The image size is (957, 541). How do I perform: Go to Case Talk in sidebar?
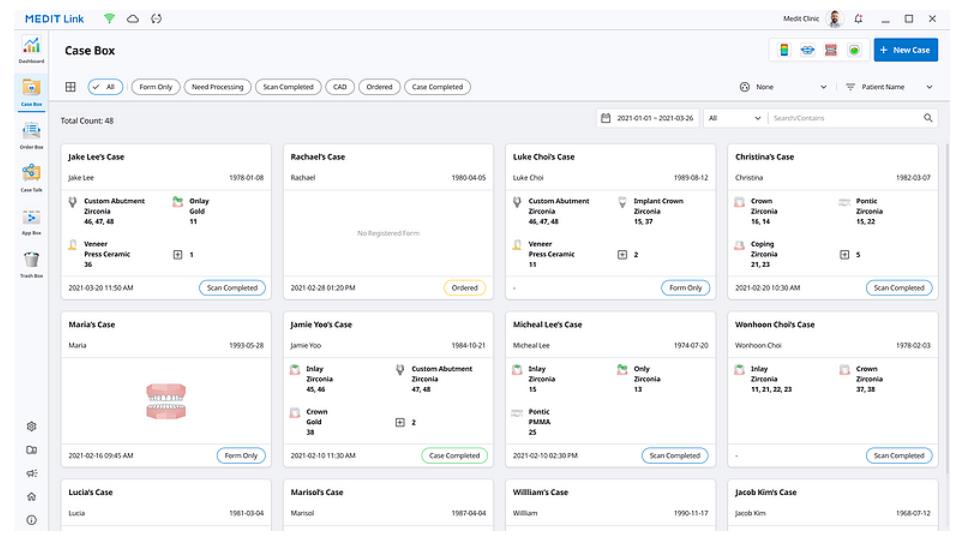[31, 175]
